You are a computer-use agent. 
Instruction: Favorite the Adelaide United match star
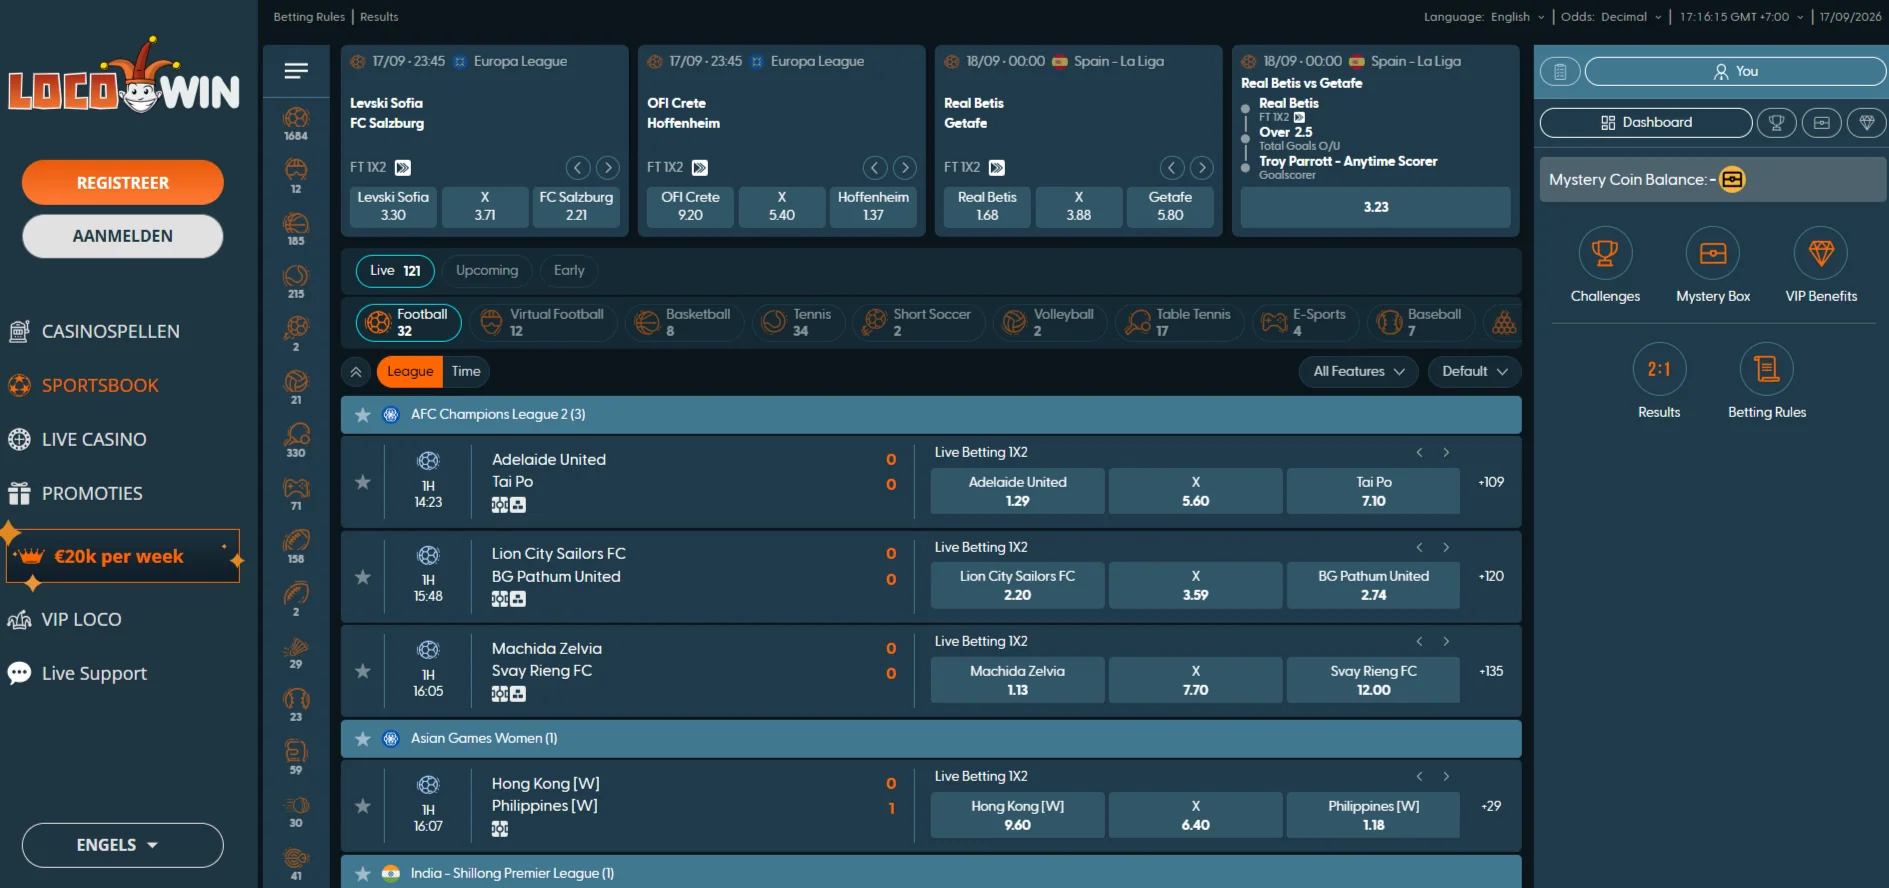(363, 482)
